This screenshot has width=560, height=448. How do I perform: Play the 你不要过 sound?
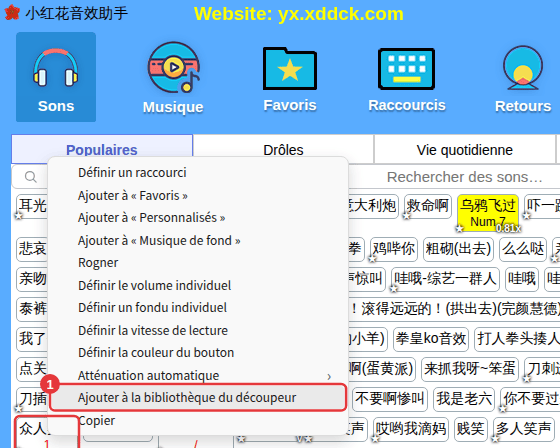pyautogui.click(x=530, y=399)
